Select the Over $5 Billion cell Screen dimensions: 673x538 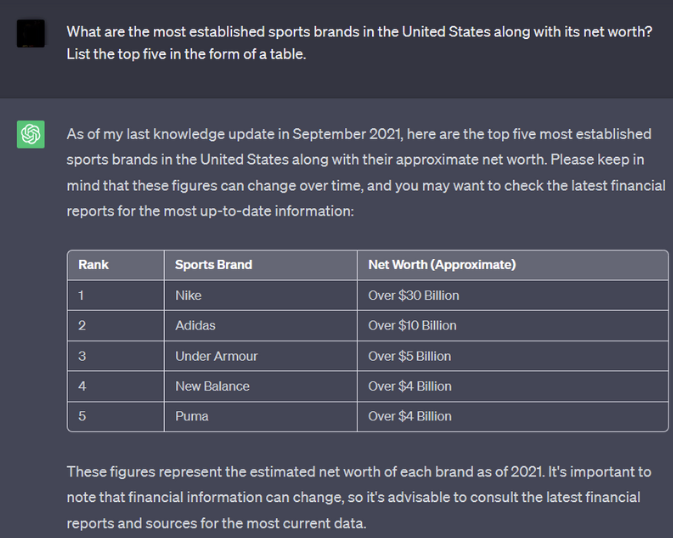pos(513,356)
